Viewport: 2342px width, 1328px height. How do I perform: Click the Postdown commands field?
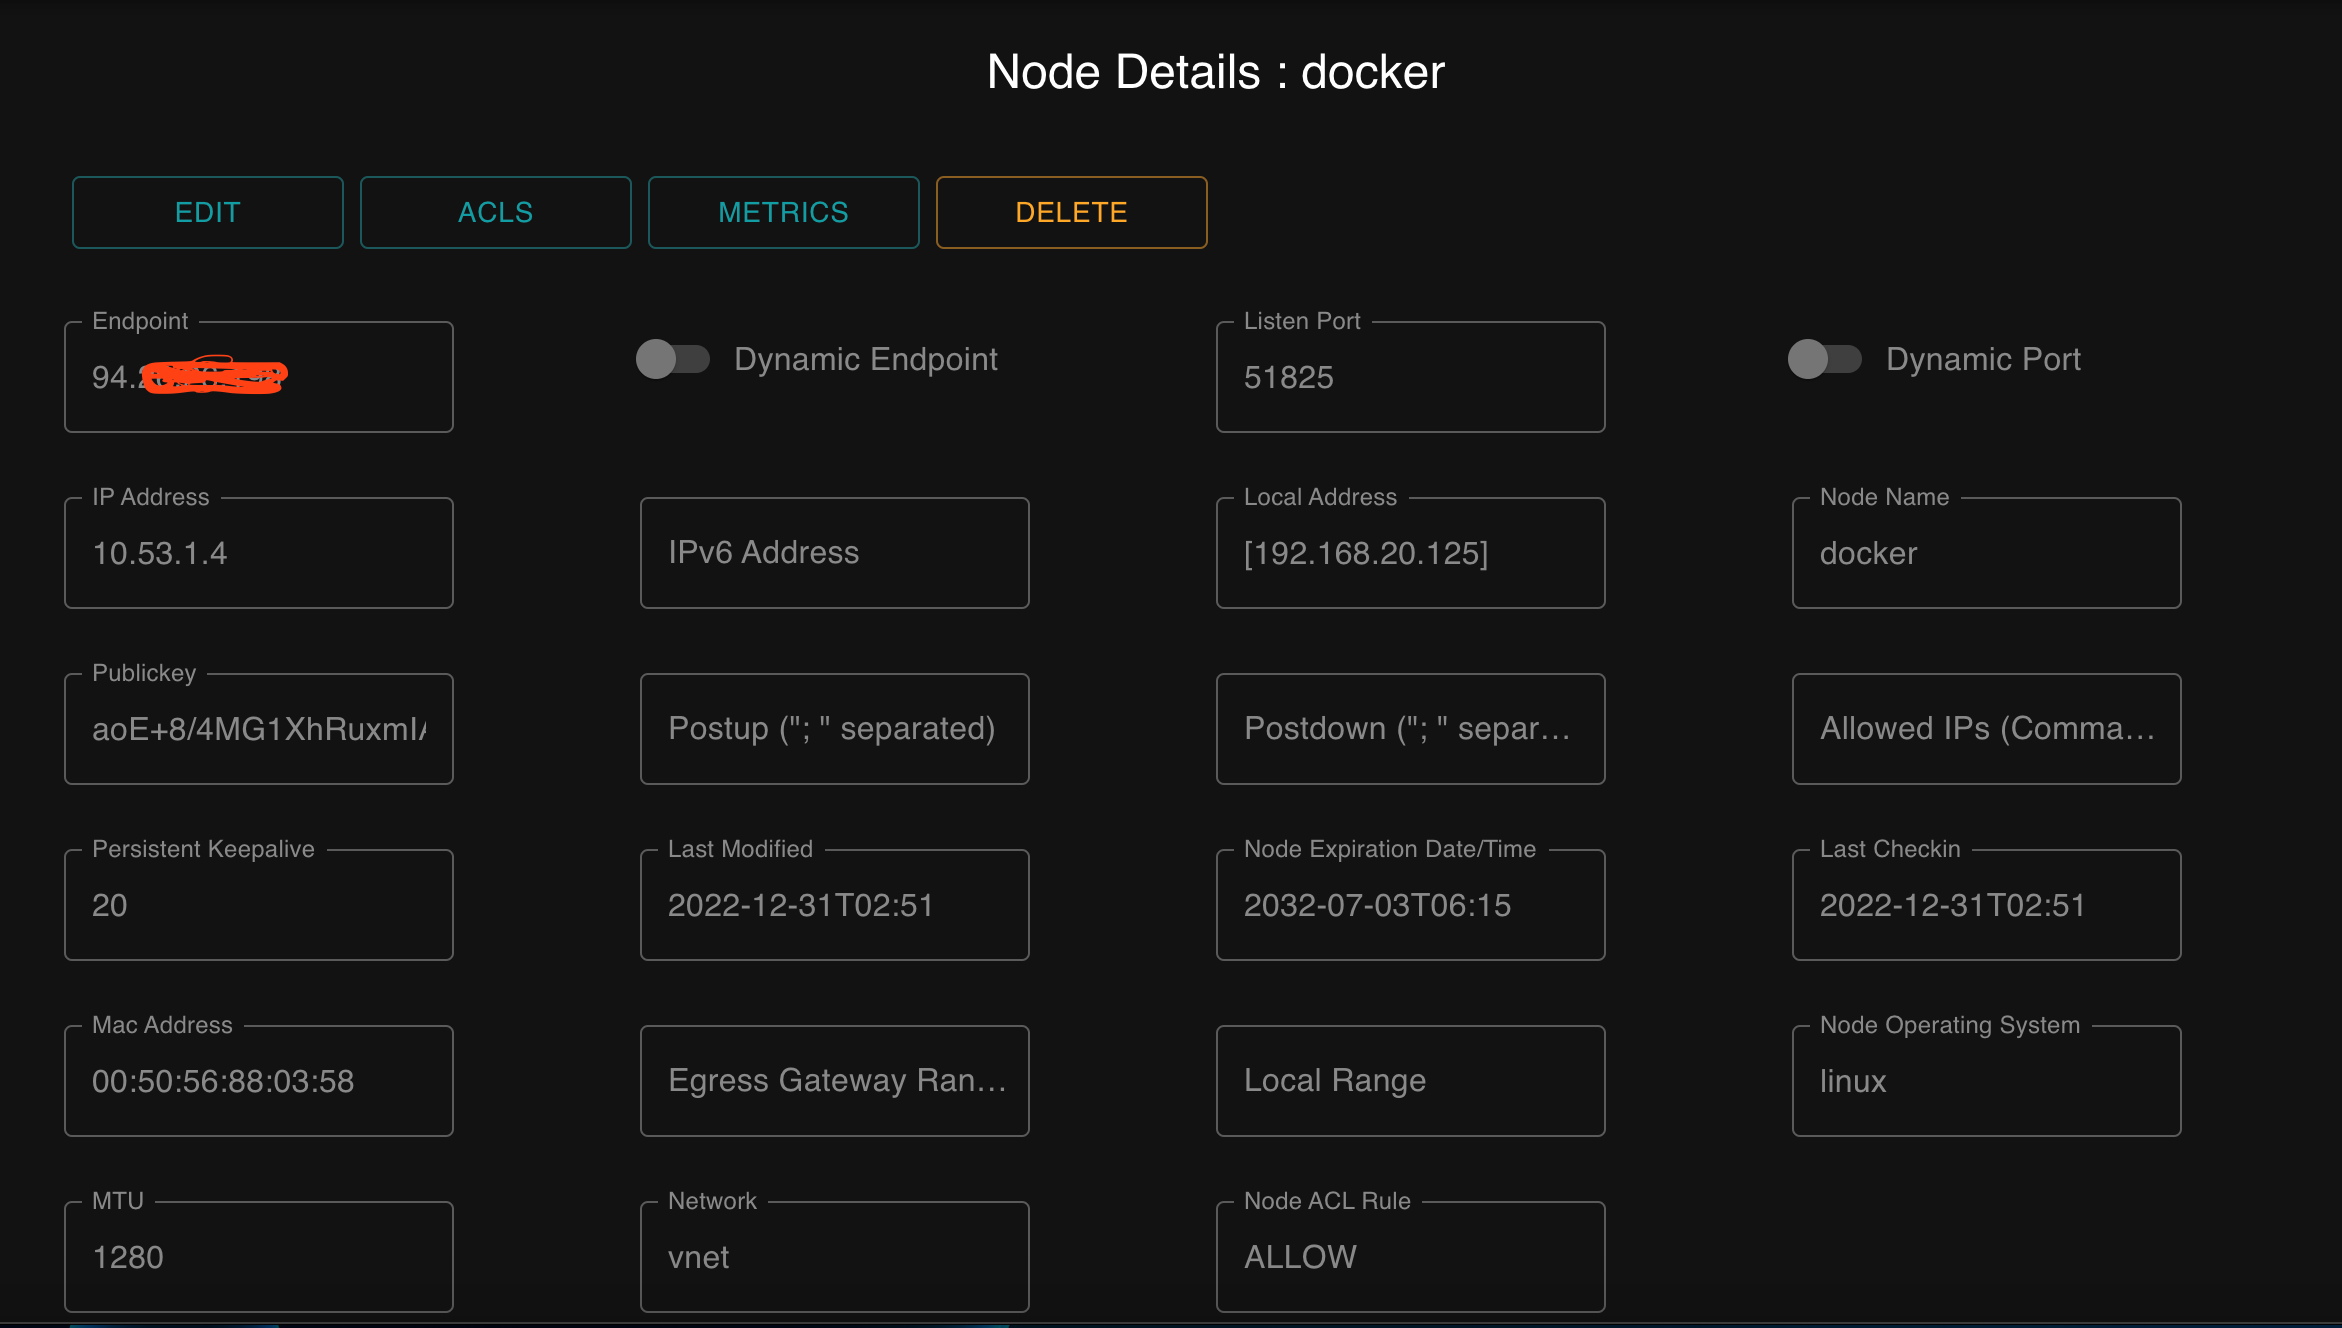1411,729
